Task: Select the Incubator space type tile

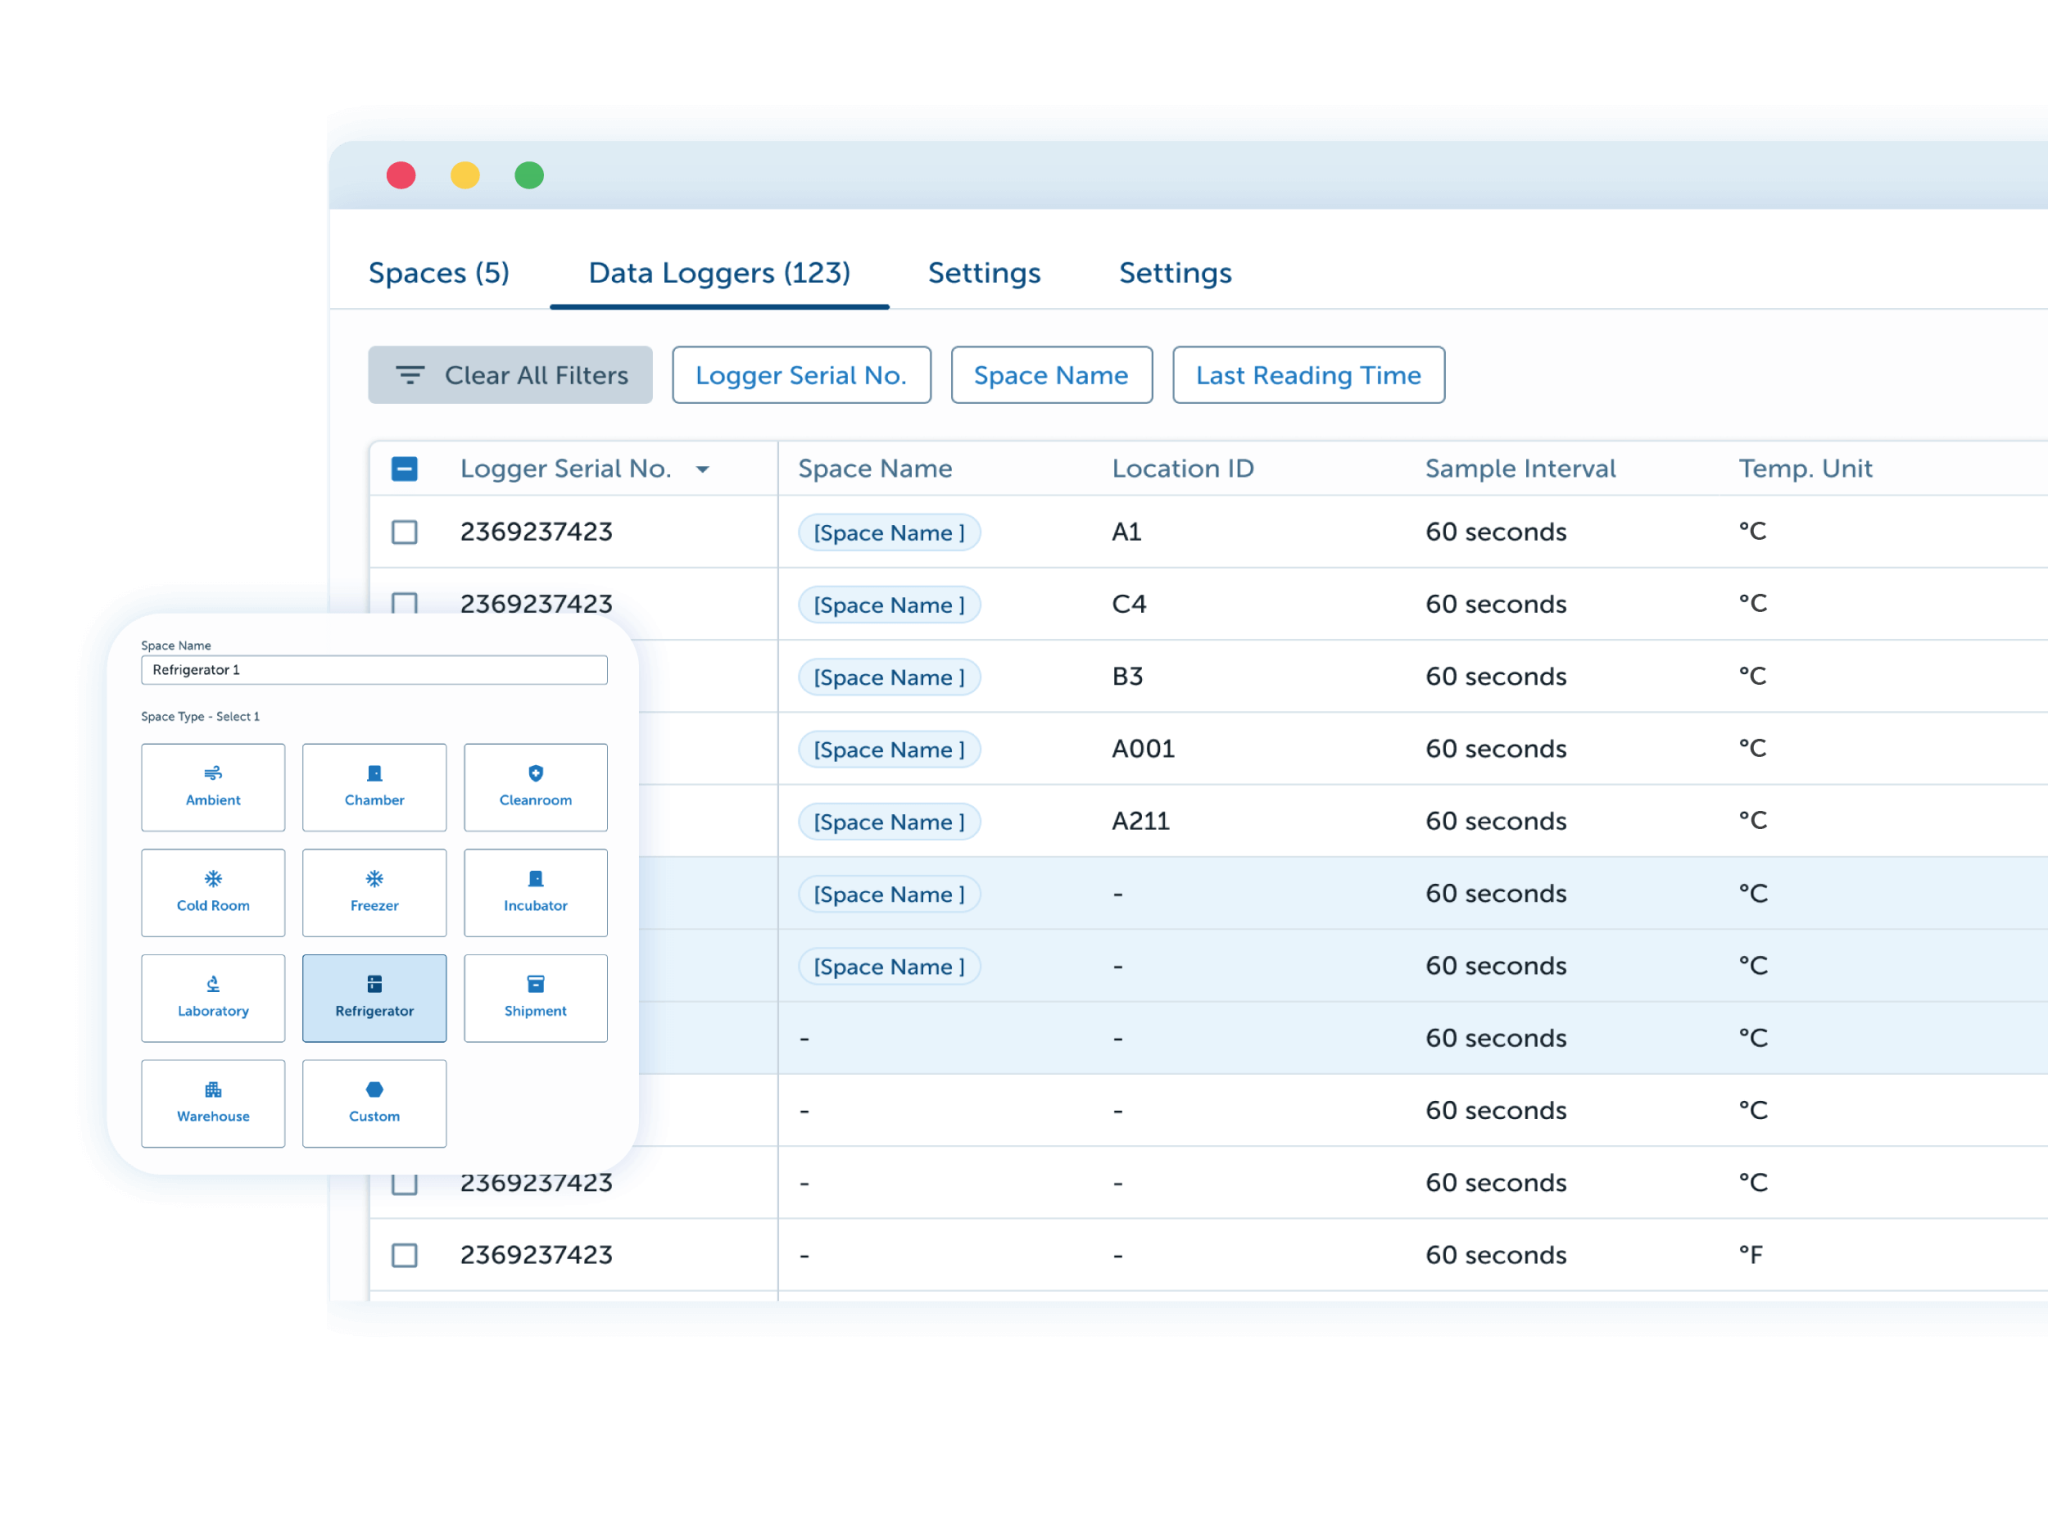Action: 535,892
